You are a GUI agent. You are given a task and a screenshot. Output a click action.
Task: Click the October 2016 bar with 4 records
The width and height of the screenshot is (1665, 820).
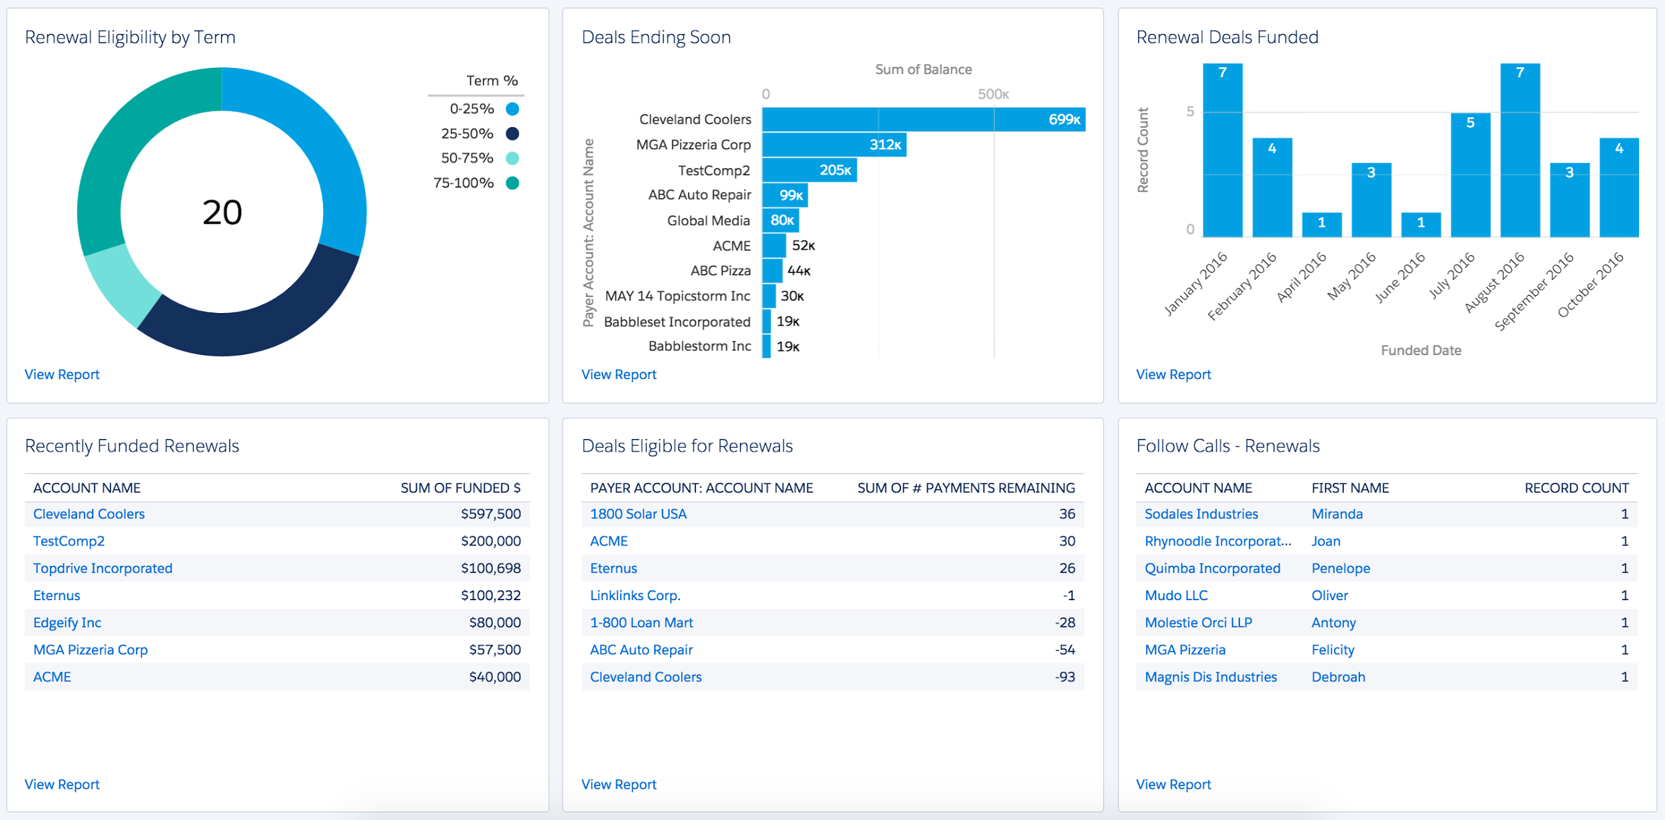coord(1619,188)
